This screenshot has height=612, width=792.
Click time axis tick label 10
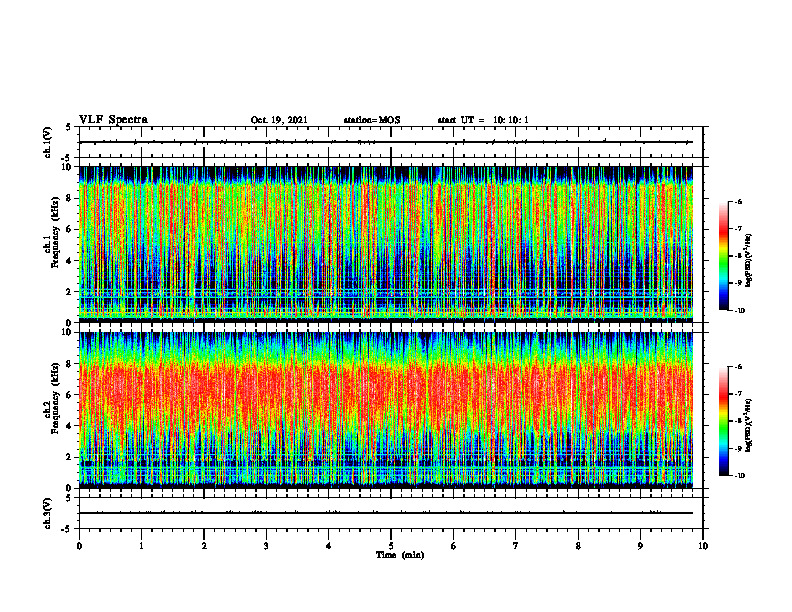703,546
